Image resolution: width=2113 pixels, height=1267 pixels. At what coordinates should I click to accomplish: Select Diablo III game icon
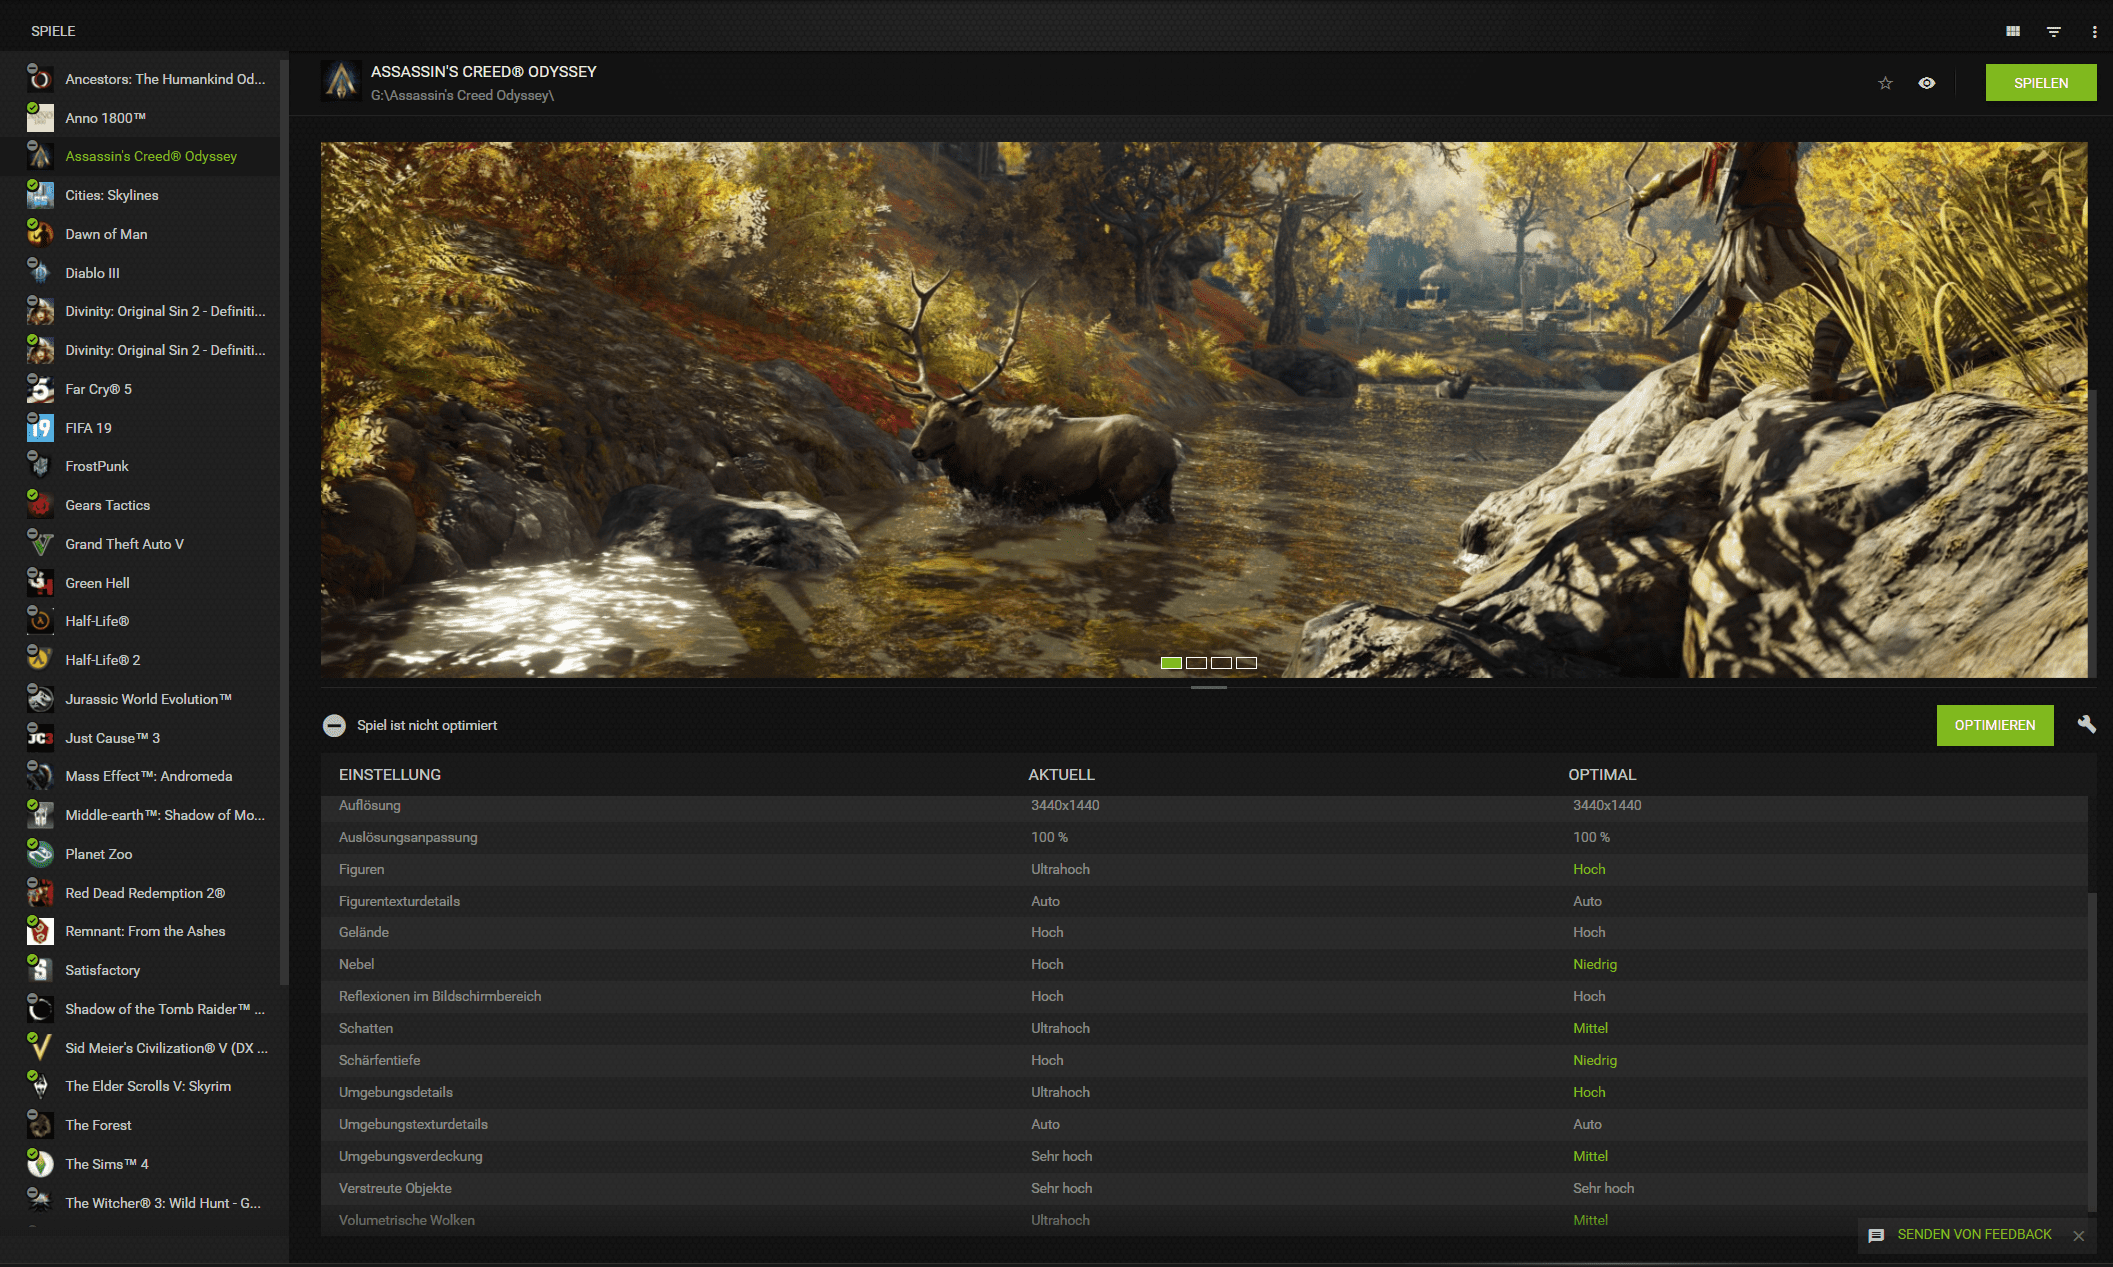coord(40,273)
